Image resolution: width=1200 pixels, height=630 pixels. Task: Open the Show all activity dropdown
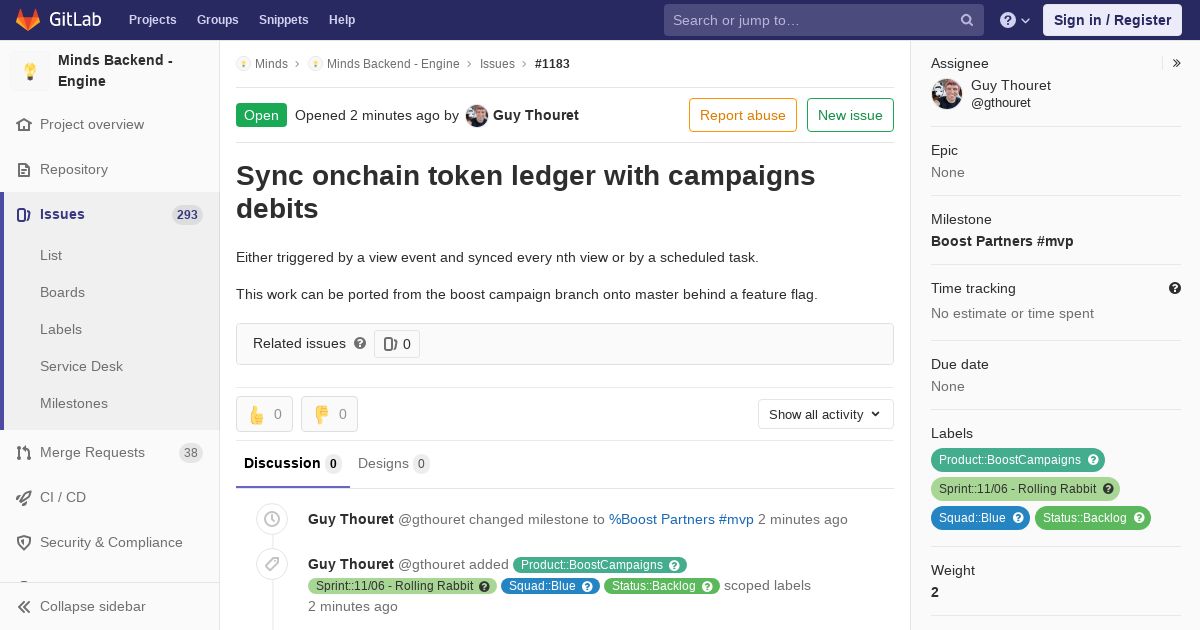826,414
